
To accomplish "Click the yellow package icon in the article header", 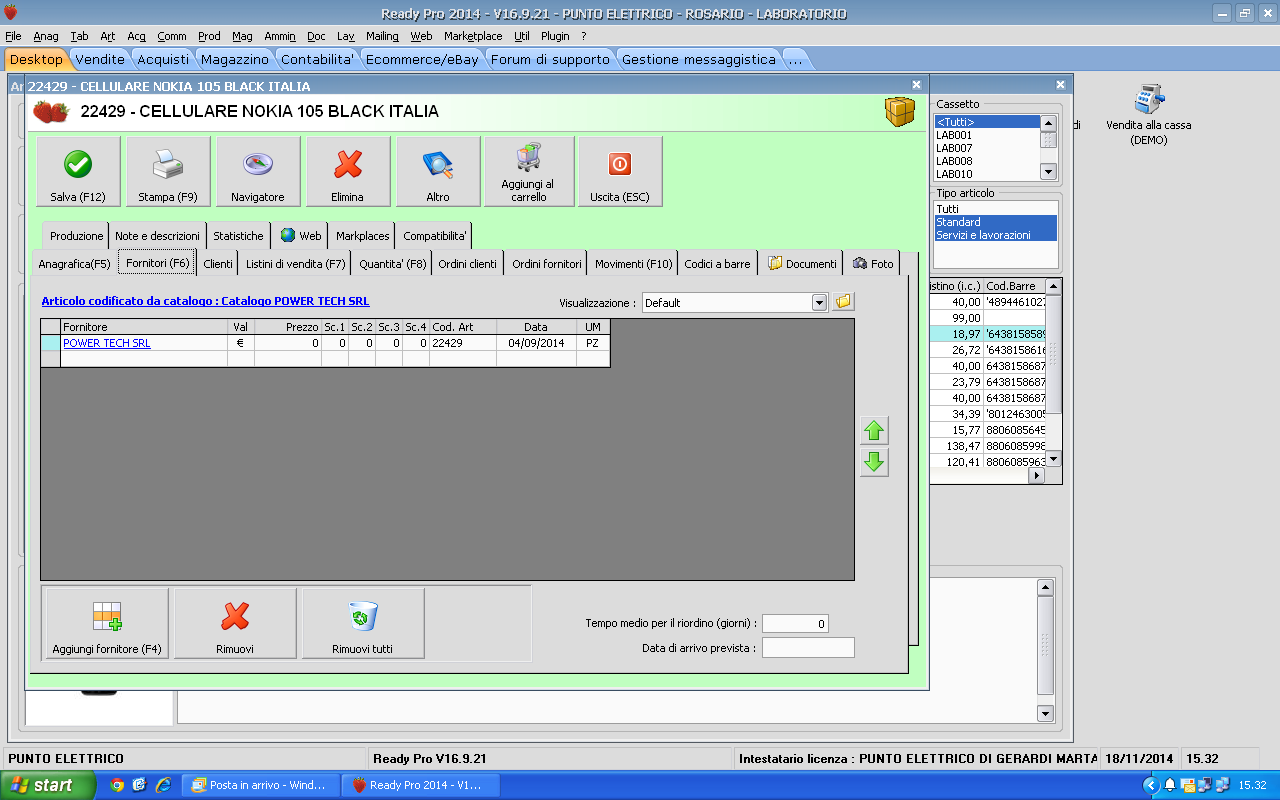I will click(900, 112).
